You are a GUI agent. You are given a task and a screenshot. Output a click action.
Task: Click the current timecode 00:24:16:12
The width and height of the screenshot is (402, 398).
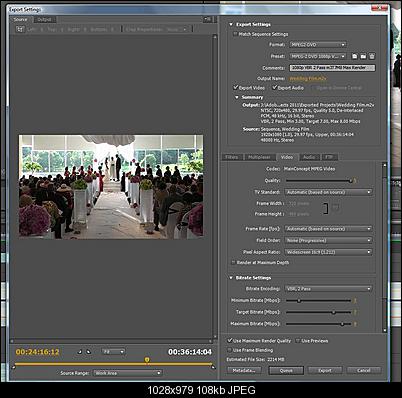(x=37, y=352)
